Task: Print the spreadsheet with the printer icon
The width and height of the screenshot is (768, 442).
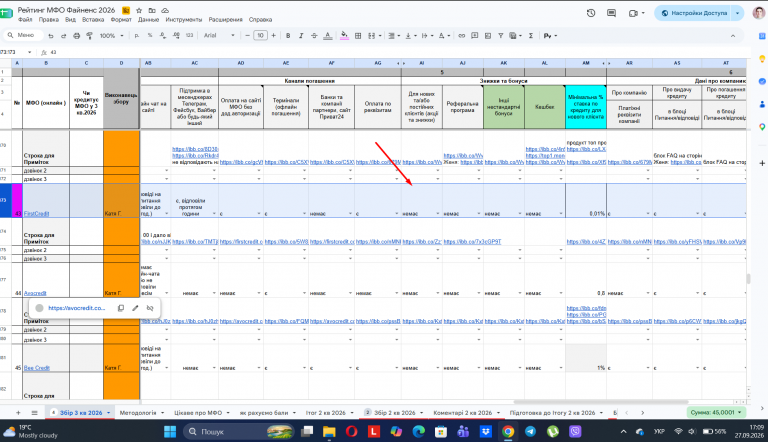Action: [76, 36]
